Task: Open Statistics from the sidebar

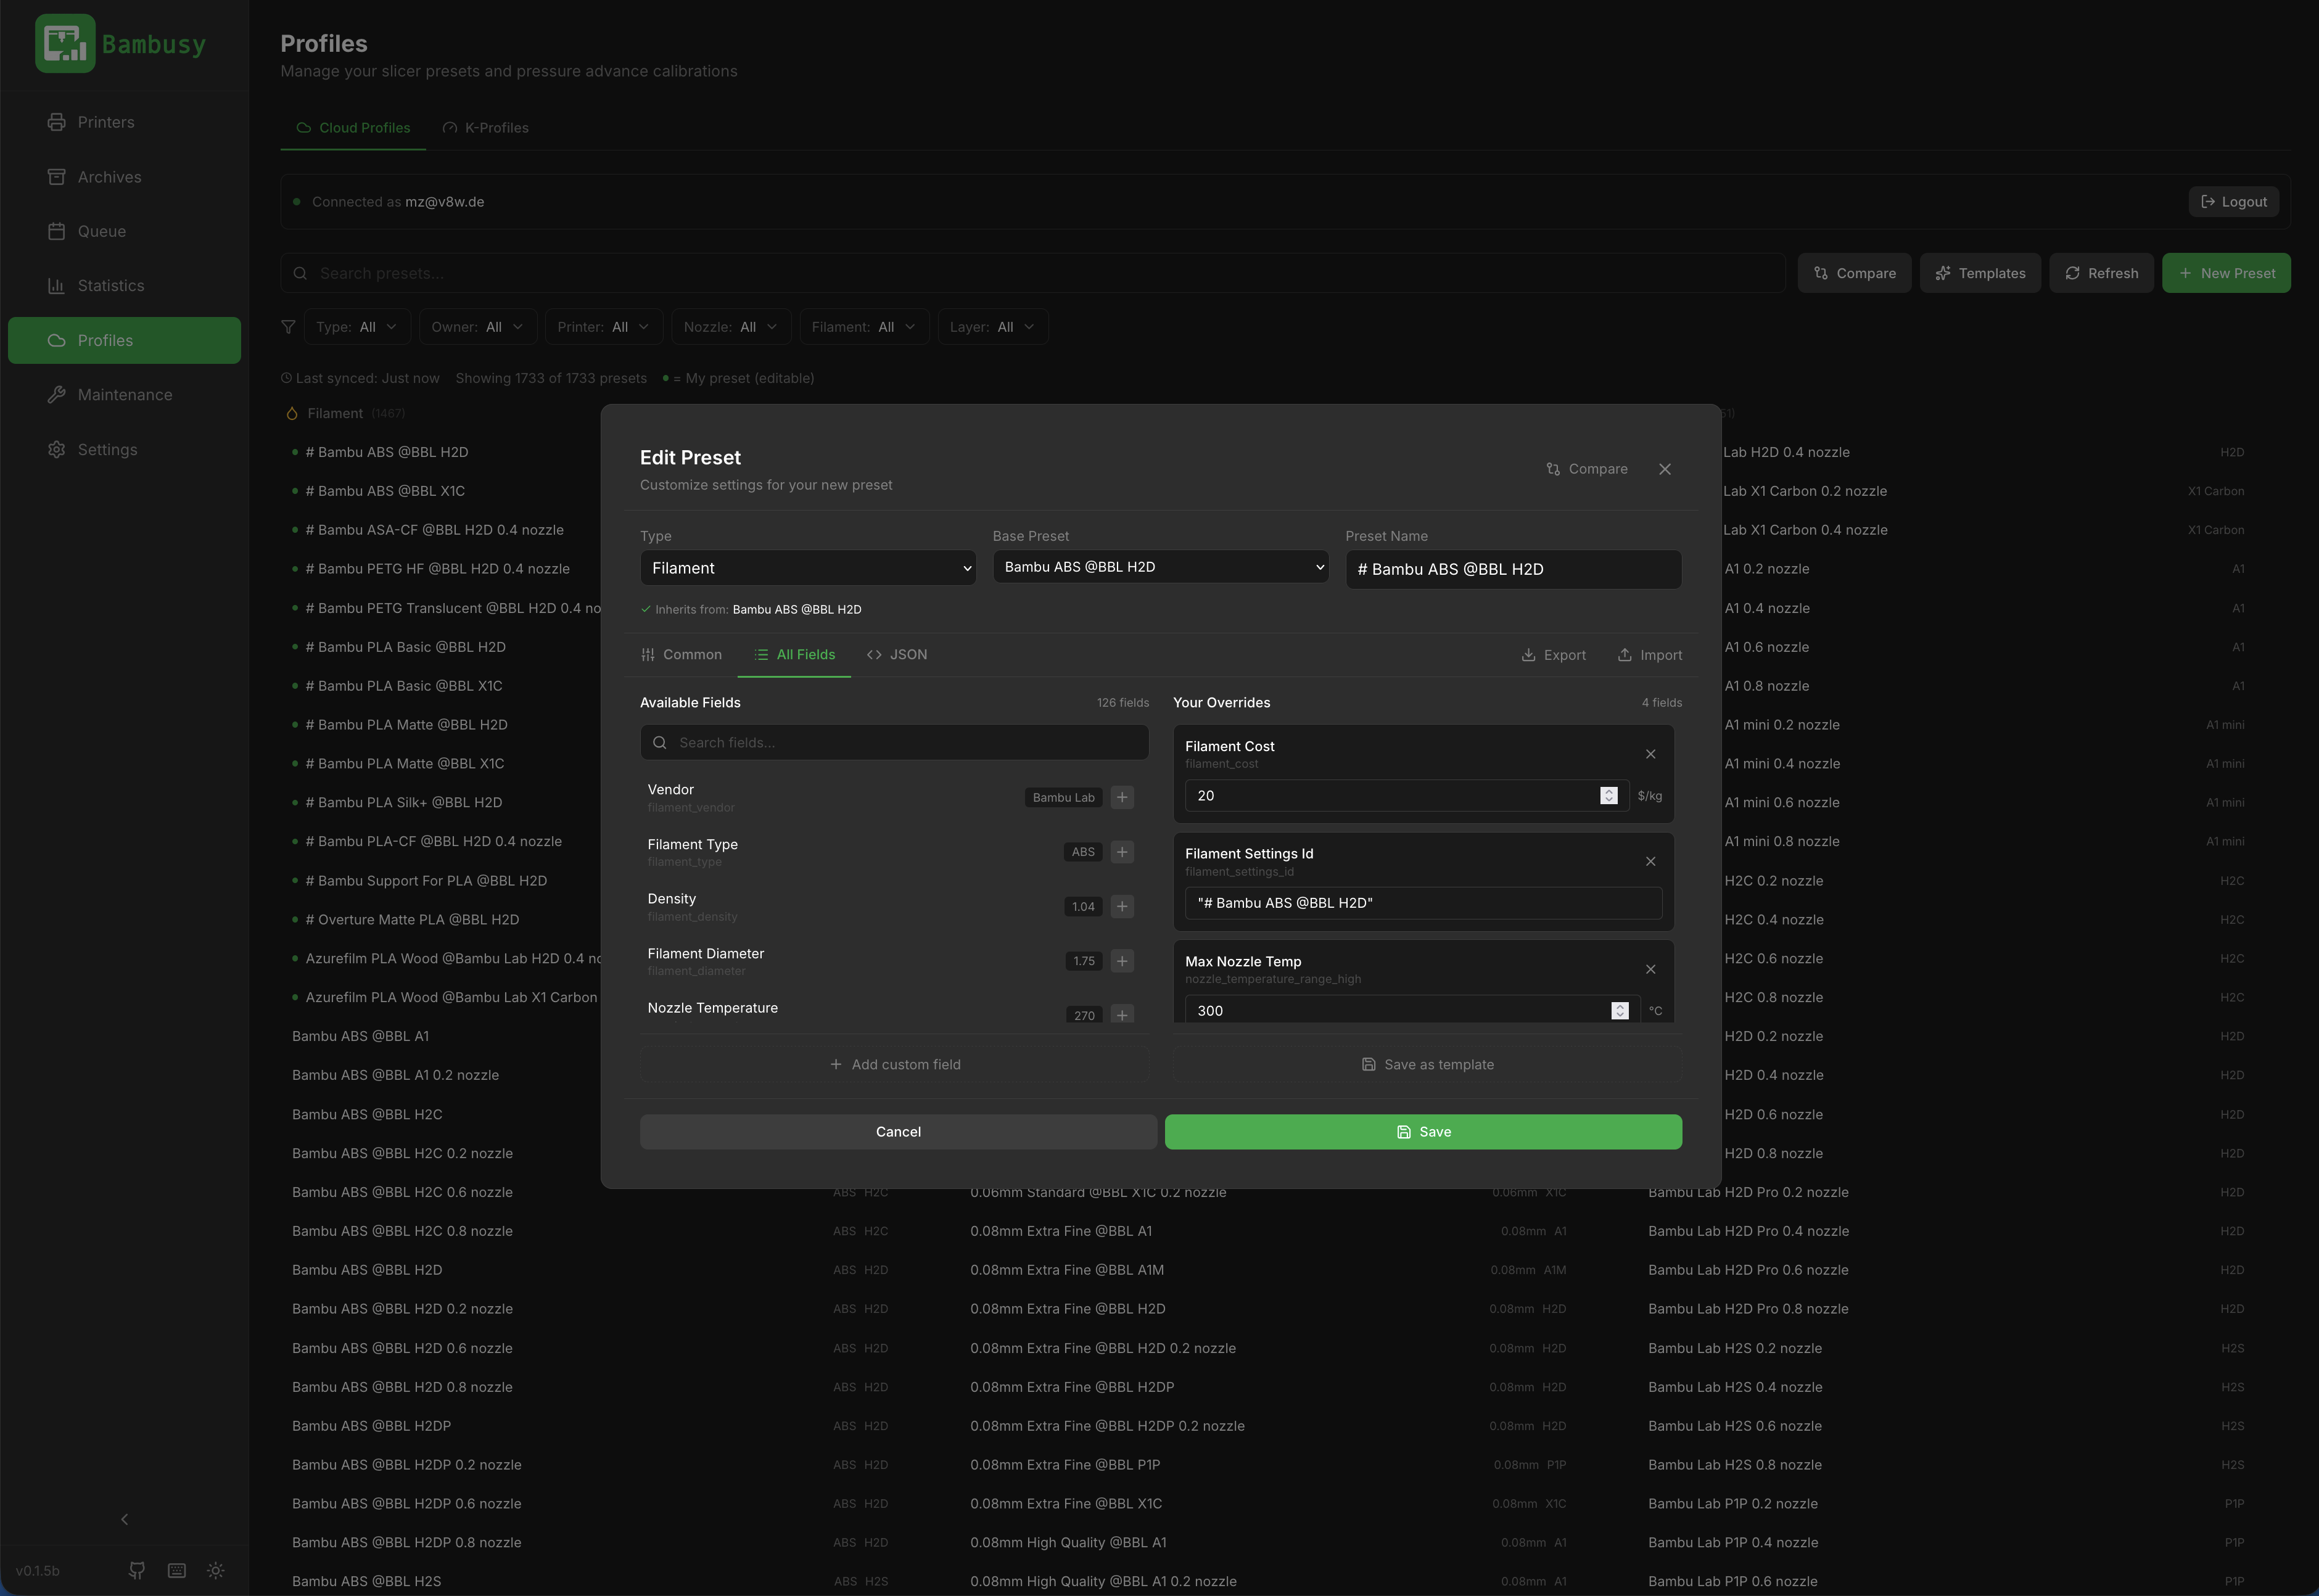Action: (x=124, y=286)
